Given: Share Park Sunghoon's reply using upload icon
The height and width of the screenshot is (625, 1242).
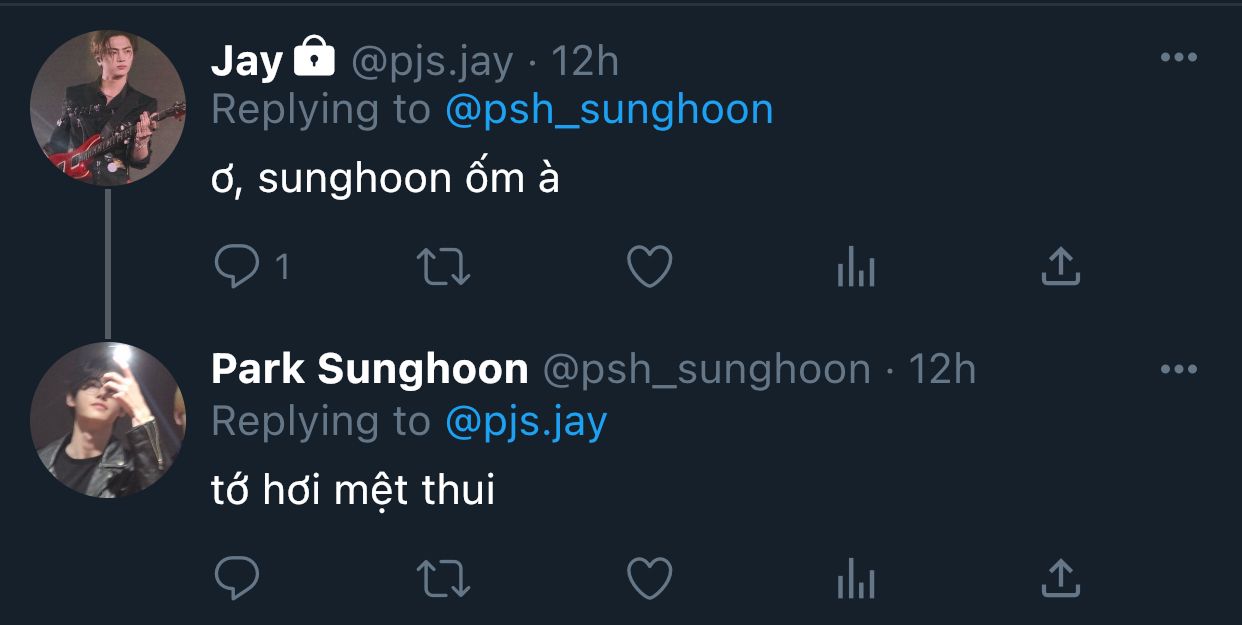Looking at the screenshot, I should [x=1061, y=578].
